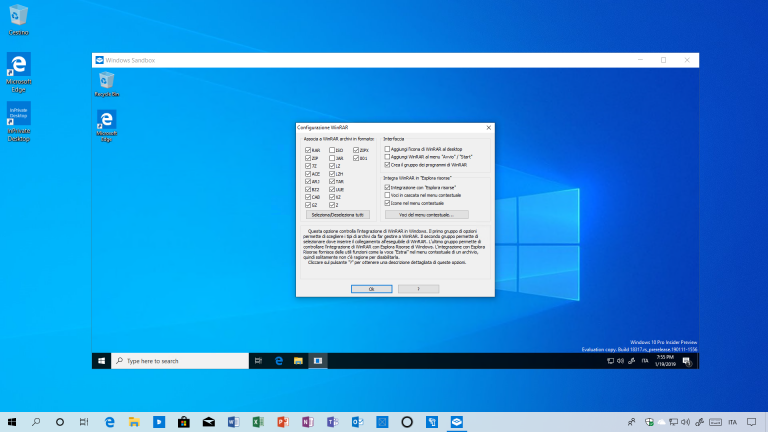Open host Start menu
The height and width of the screenshot is (432, 768).
(x=12, y=422)
